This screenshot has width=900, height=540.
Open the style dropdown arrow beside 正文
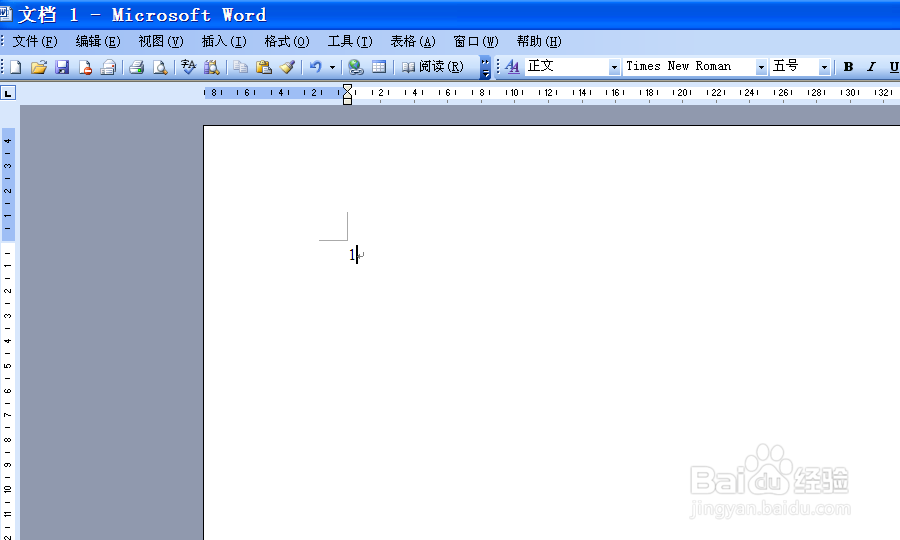(x=614, y=67)
